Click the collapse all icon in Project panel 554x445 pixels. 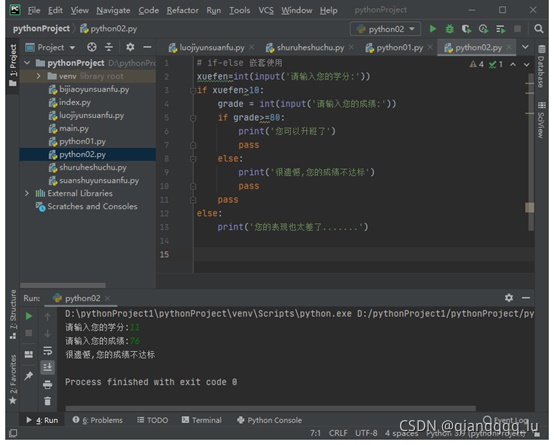[109, 47]
